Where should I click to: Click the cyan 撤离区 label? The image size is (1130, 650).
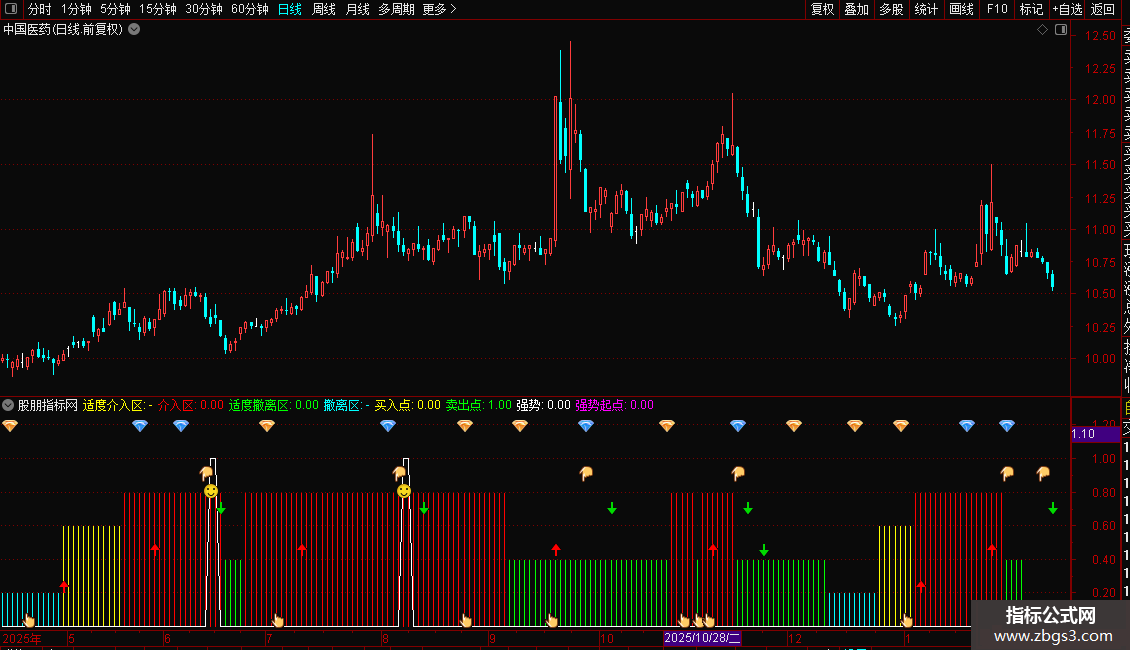[347, 405]
